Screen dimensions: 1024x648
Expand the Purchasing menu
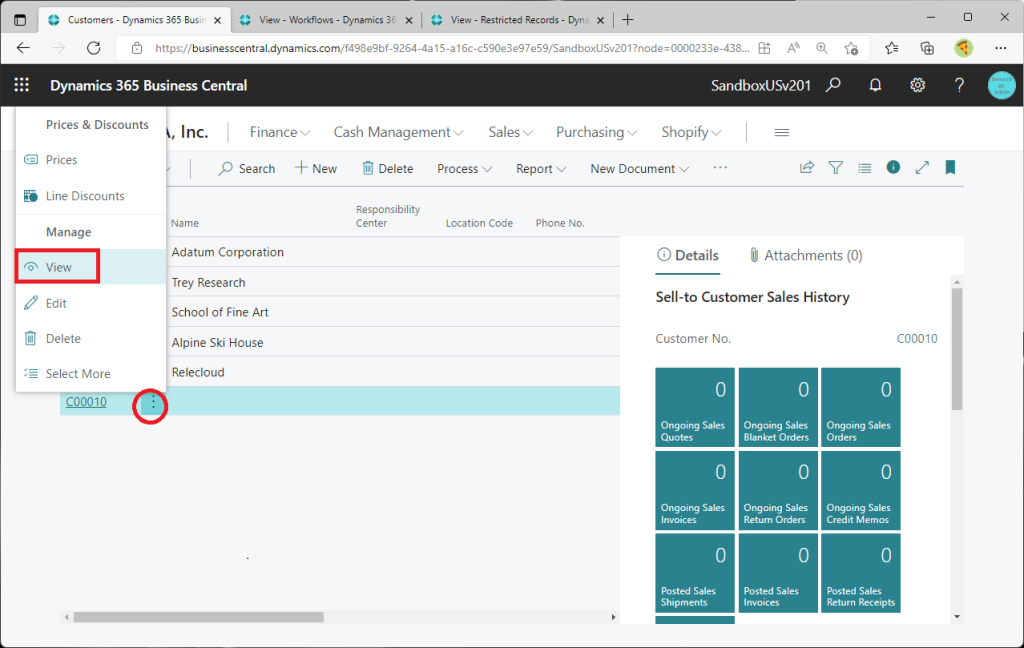596,132
